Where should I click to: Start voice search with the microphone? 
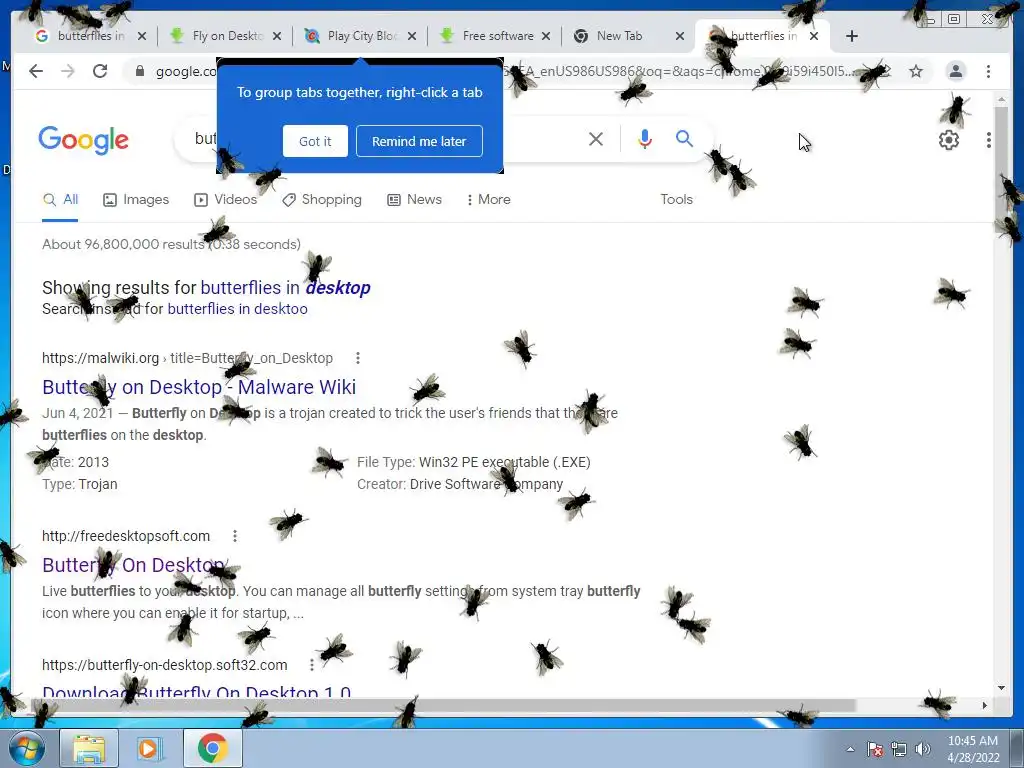[x=645, y=139]
